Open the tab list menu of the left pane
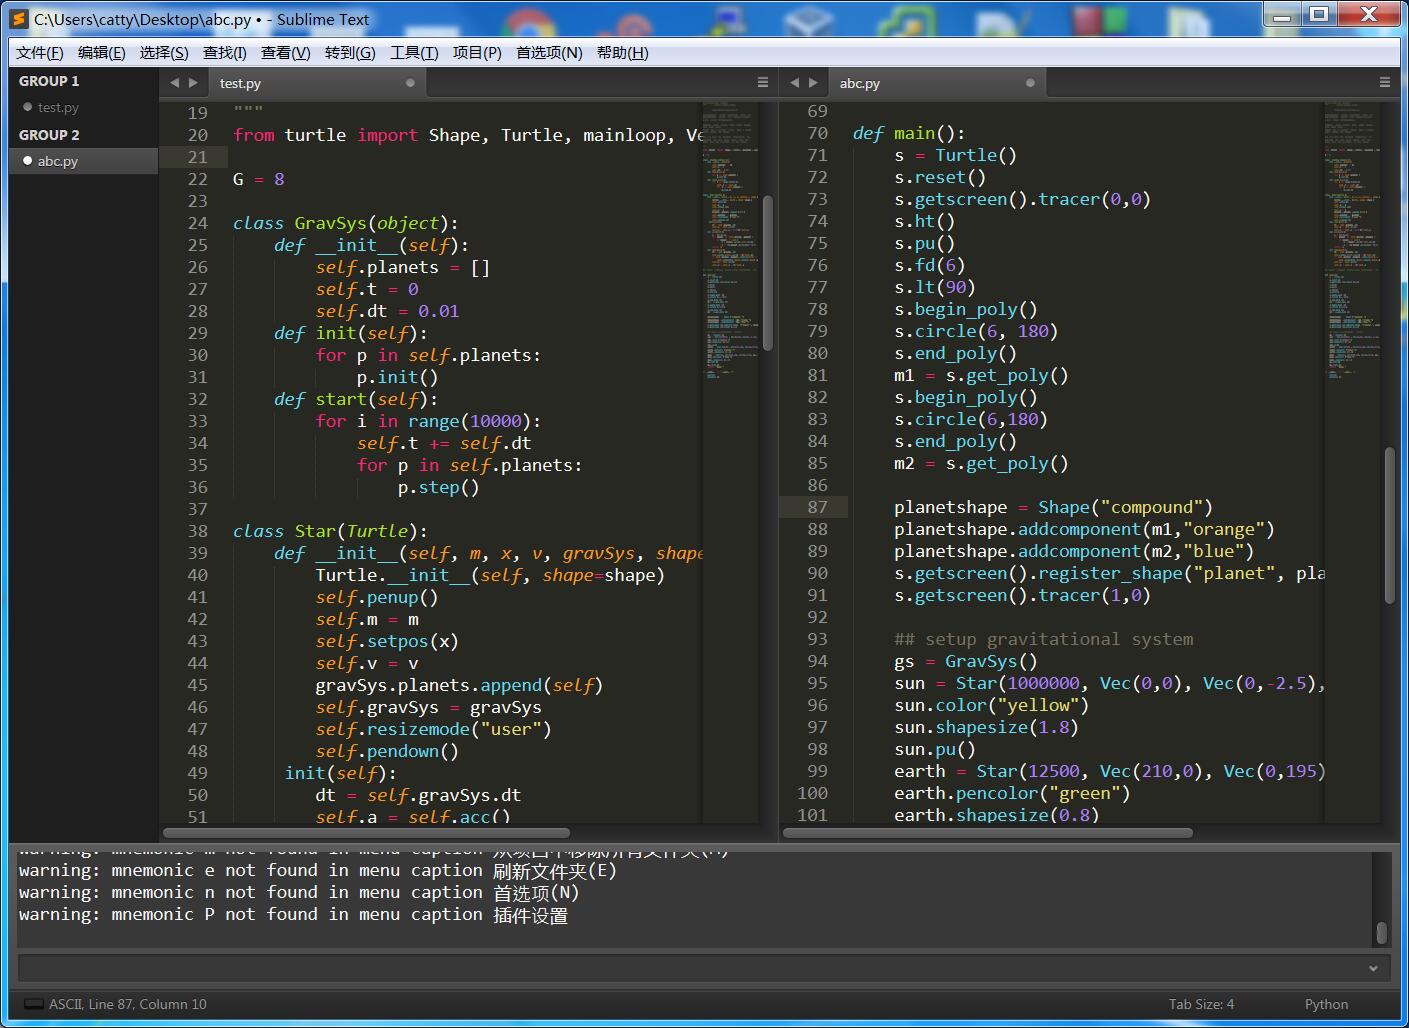1409x1028 pixels. point(763,83)
